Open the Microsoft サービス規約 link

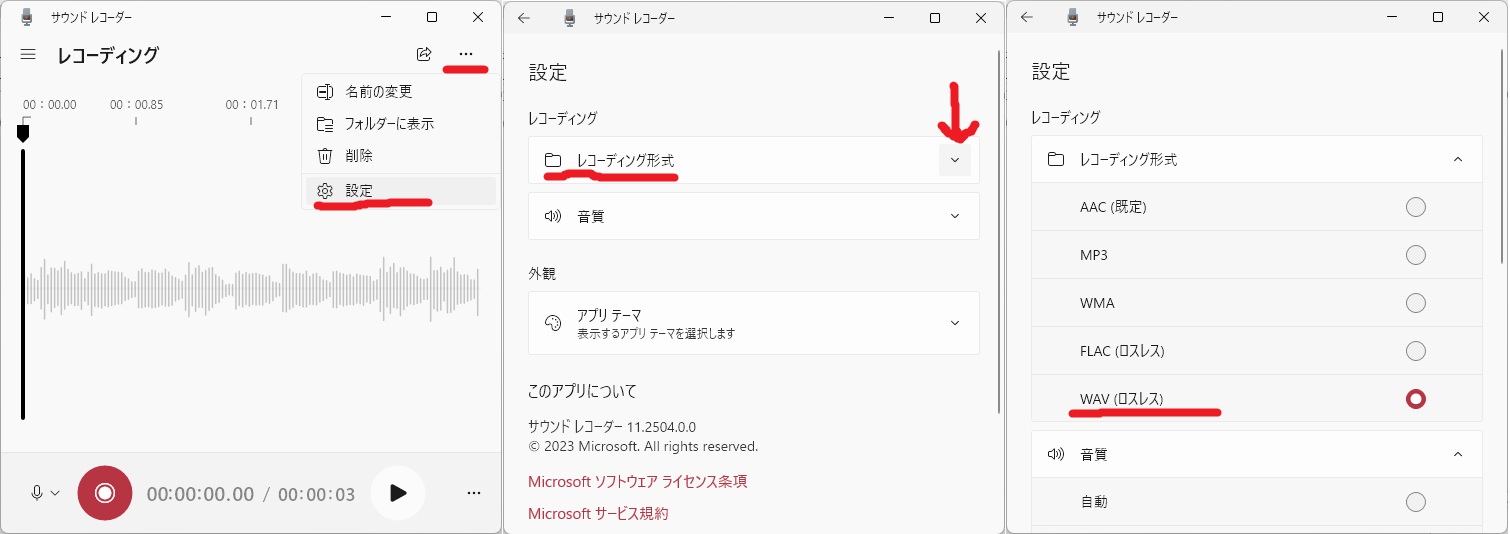(598, 514)
